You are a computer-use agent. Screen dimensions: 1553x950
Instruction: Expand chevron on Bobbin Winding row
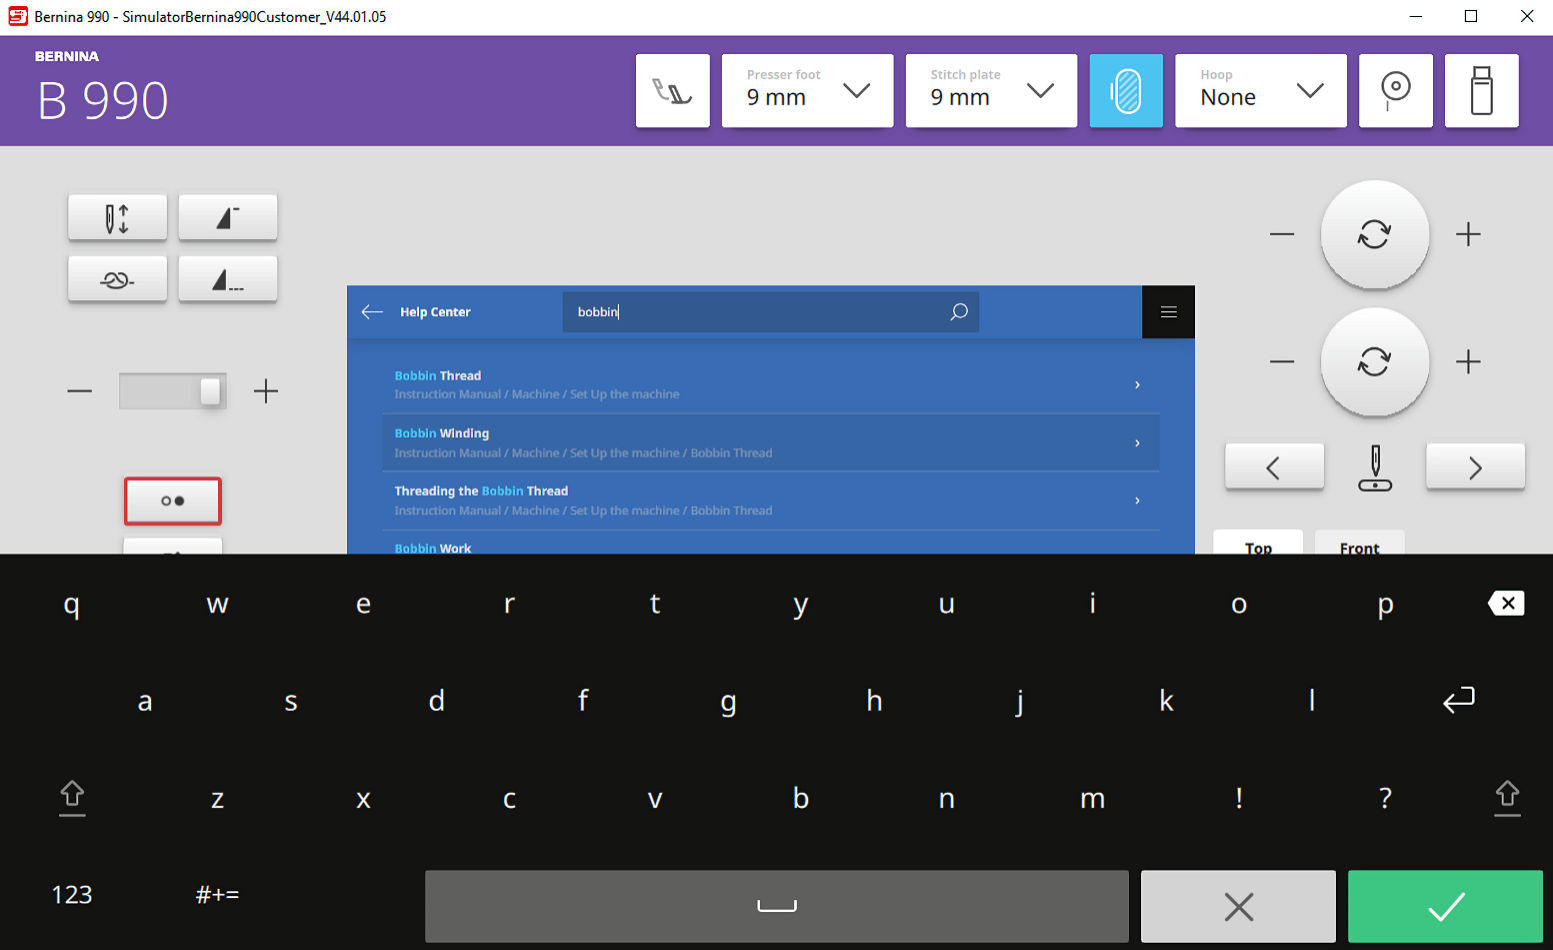tap(1137, 443)
